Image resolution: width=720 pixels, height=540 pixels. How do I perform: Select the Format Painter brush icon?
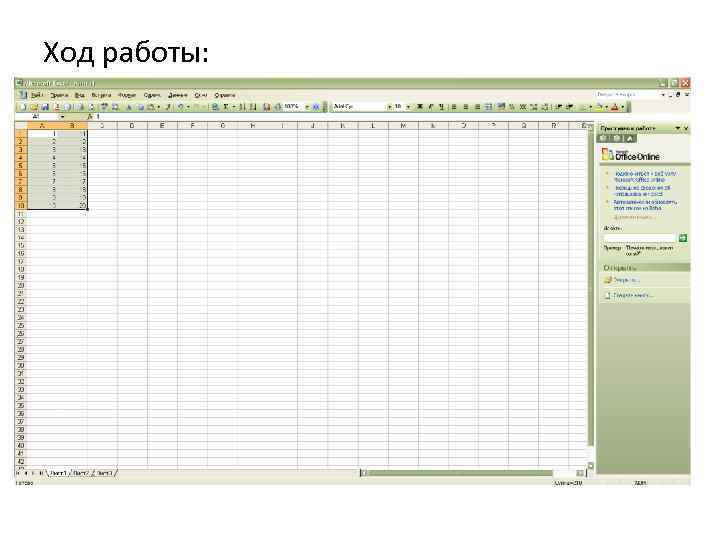[x=169, y=107]
